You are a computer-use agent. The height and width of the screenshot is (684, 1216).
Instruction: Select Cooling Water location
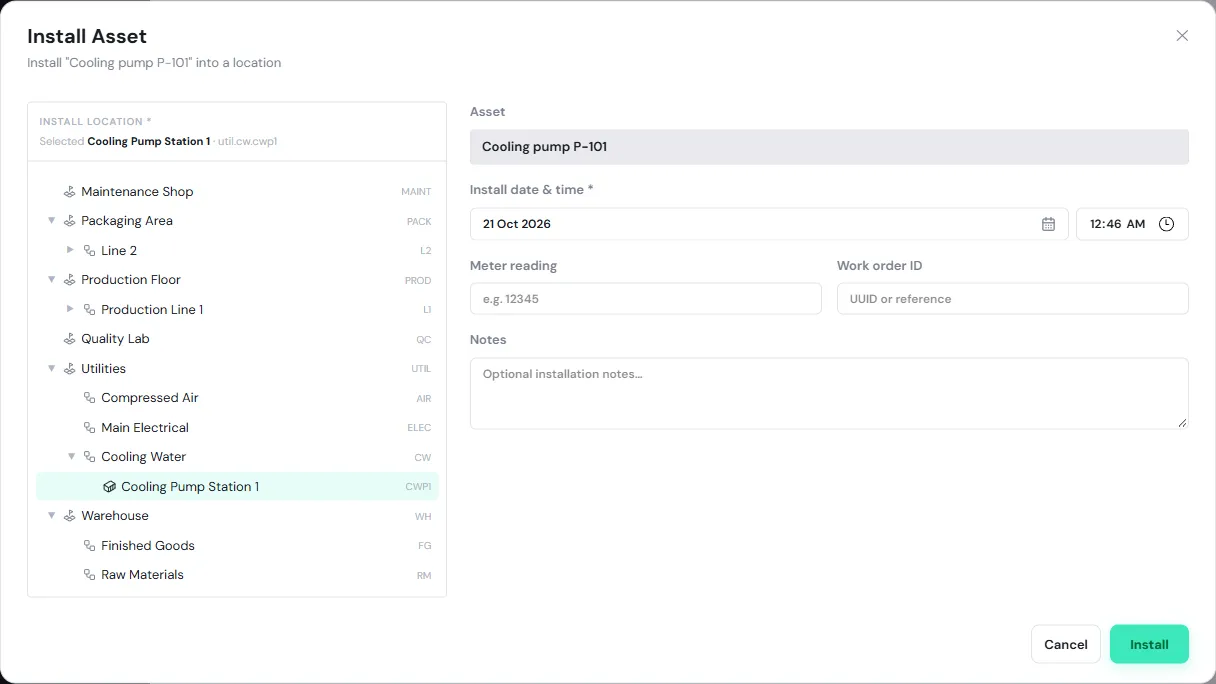237,457
